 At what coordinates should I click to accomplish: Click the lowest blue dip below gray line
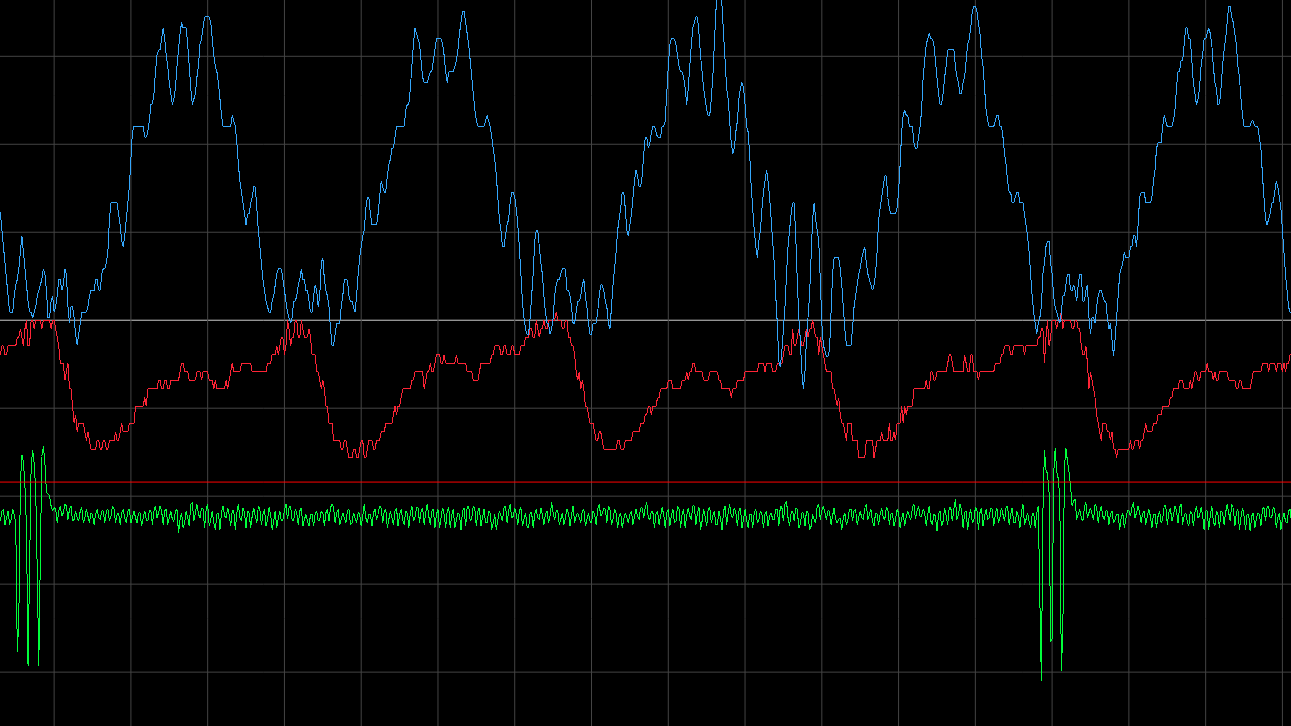[x=802, y=386]
